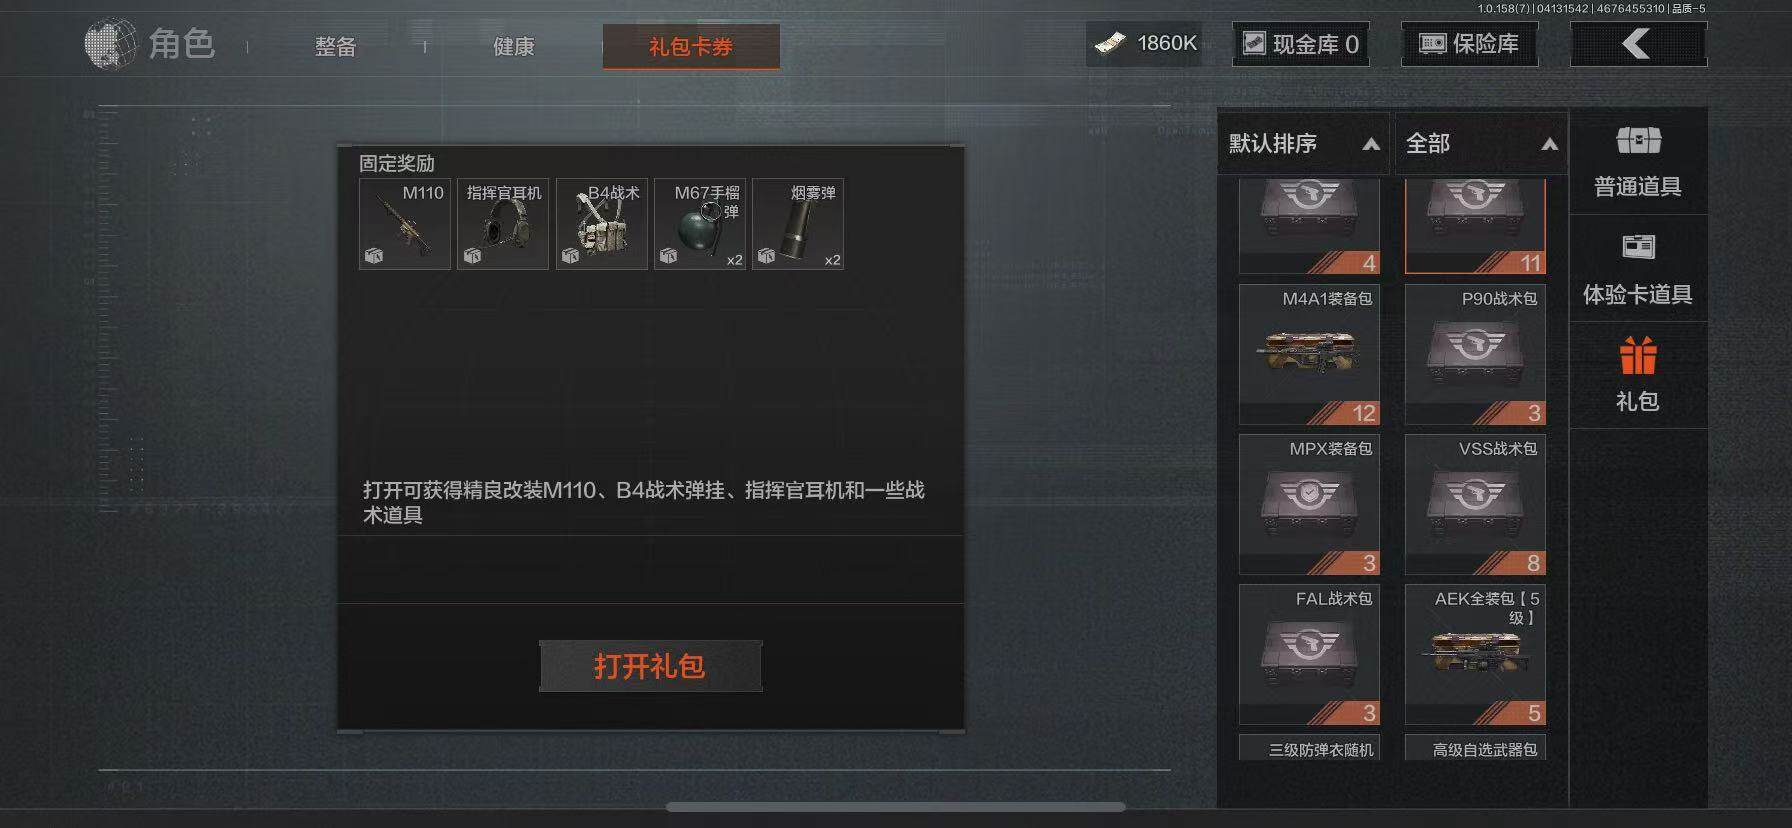Switch to the 整备 tab

[336, 47]
